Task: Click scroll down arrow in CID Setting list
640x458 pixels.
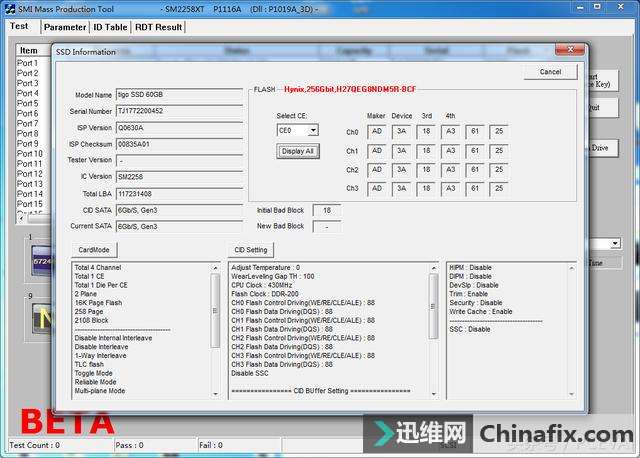Action: point(433,394)
